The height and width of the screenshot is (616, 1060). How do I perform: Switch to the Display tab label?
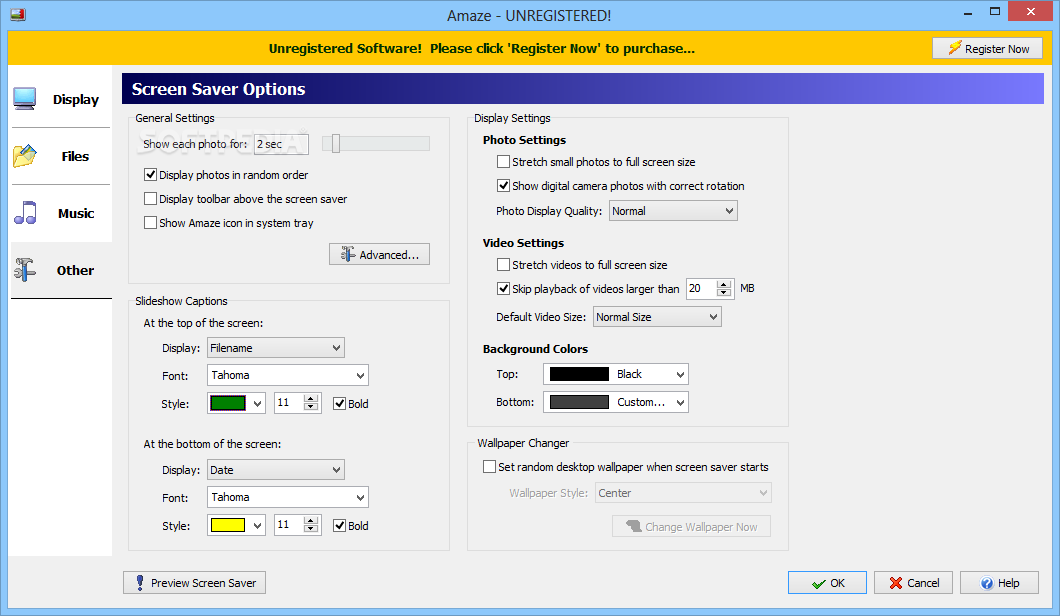pyautogui.click(x=76, y=99)
